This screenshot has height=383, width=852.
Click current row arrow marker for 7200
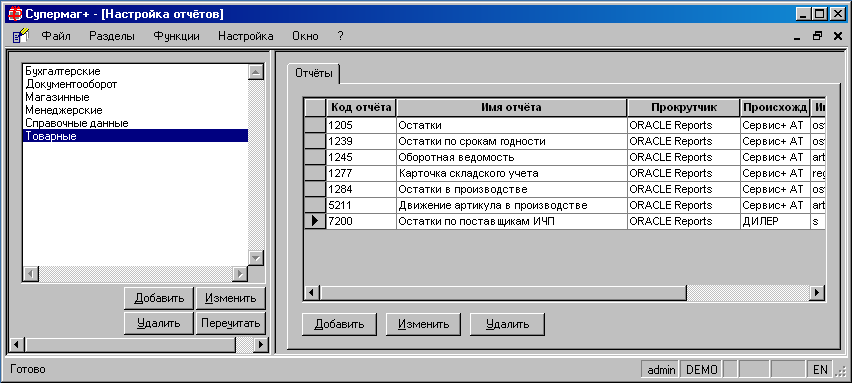click(x=315, y=222)
